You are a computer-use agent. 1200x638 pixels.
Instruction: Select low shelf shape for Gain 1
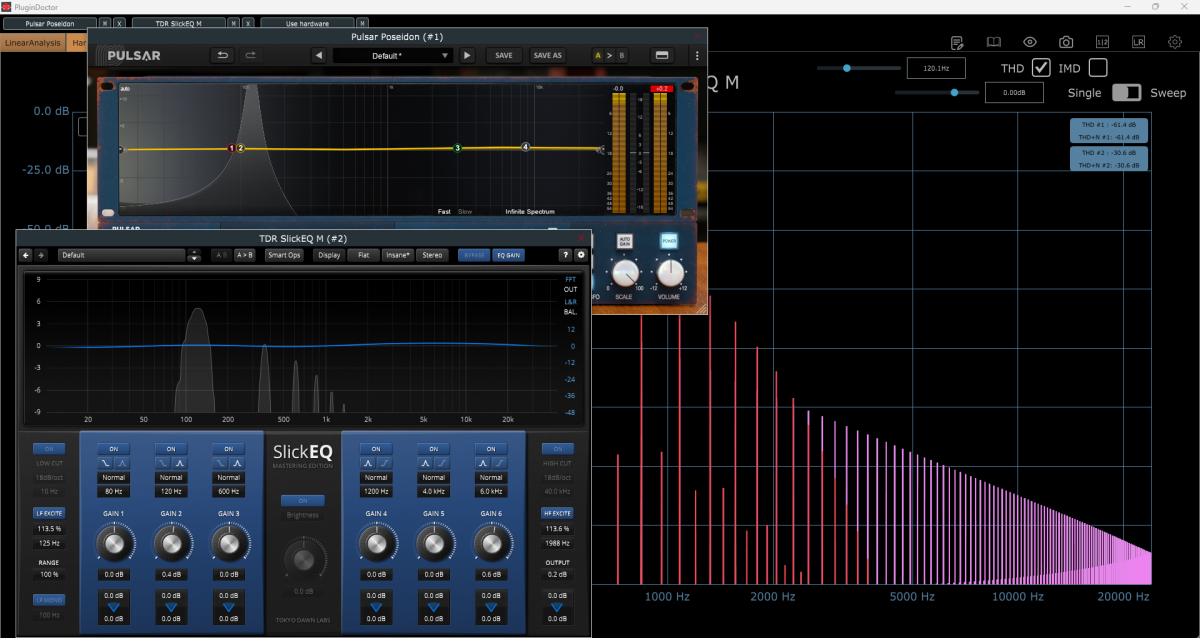click(105, 463)
